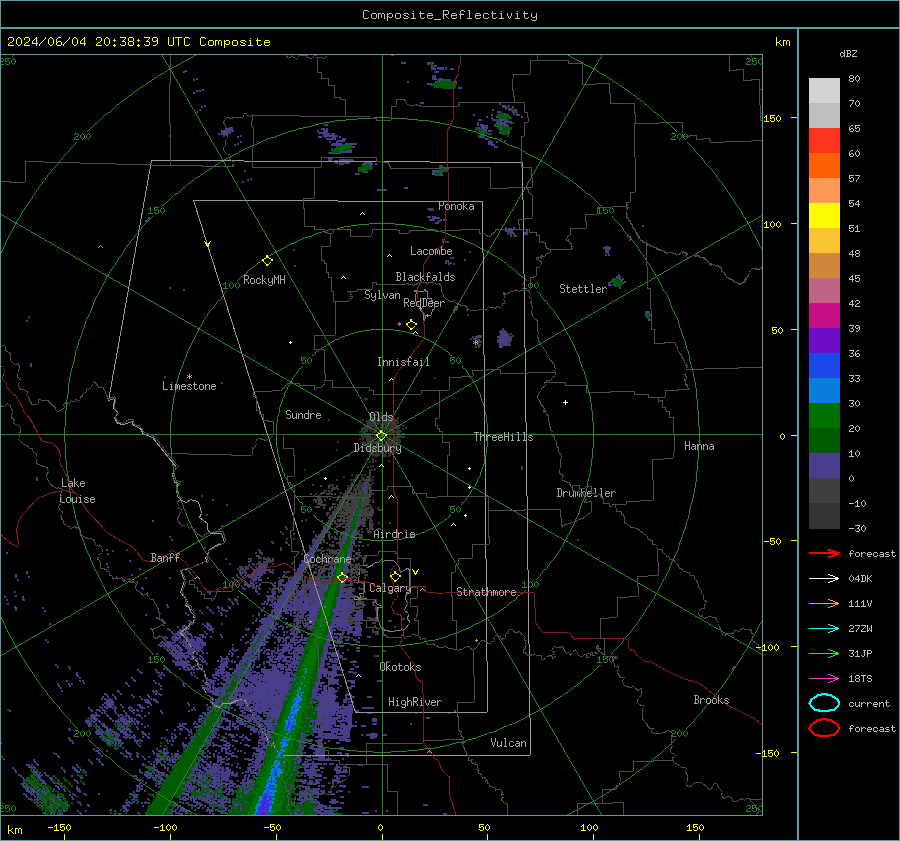This screenshot has height=841, width=900.
Task: Click the red forecast ellipse legend icon
Action: pyautogui.click(x=824, y=728)
